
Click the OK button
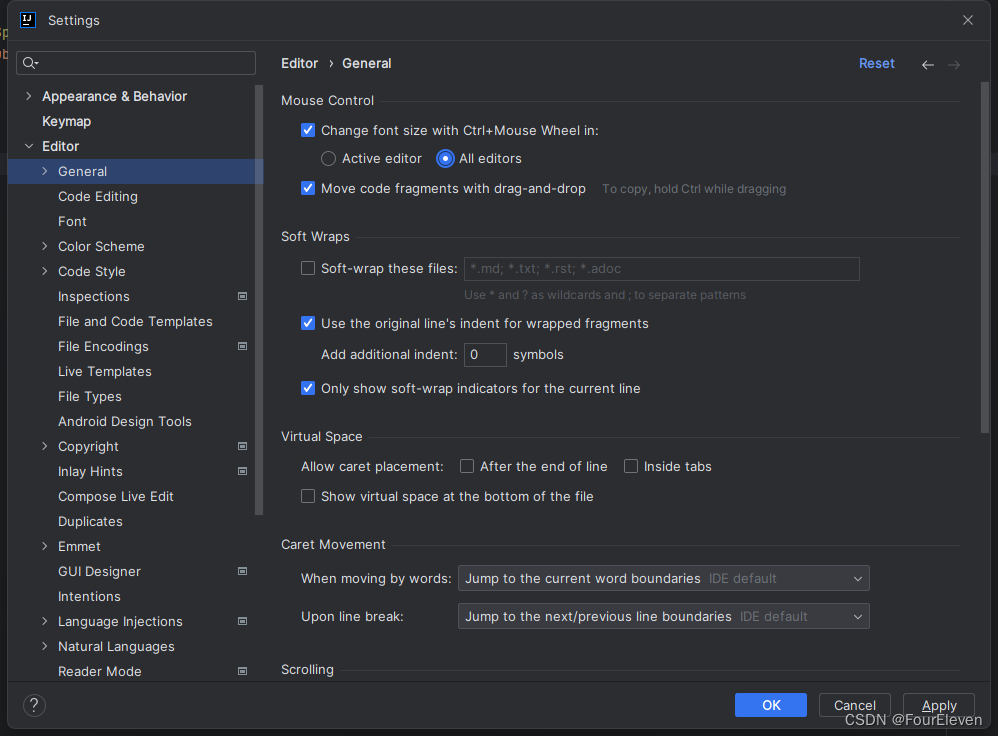click(771, 705)
